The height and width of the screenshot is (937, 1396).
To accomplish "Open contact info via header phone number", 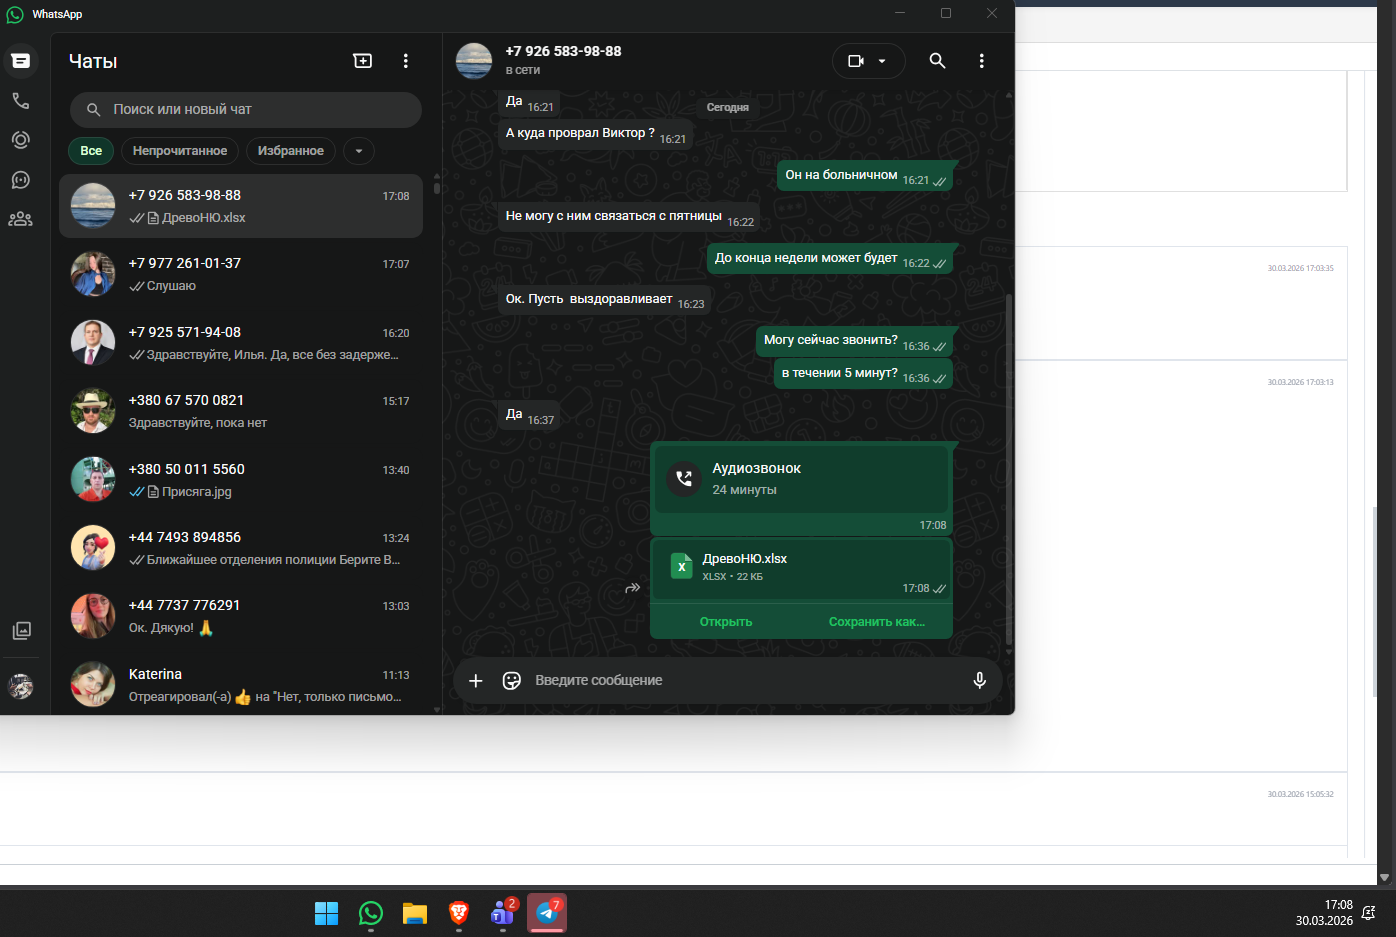I will [x=563, y=51].
